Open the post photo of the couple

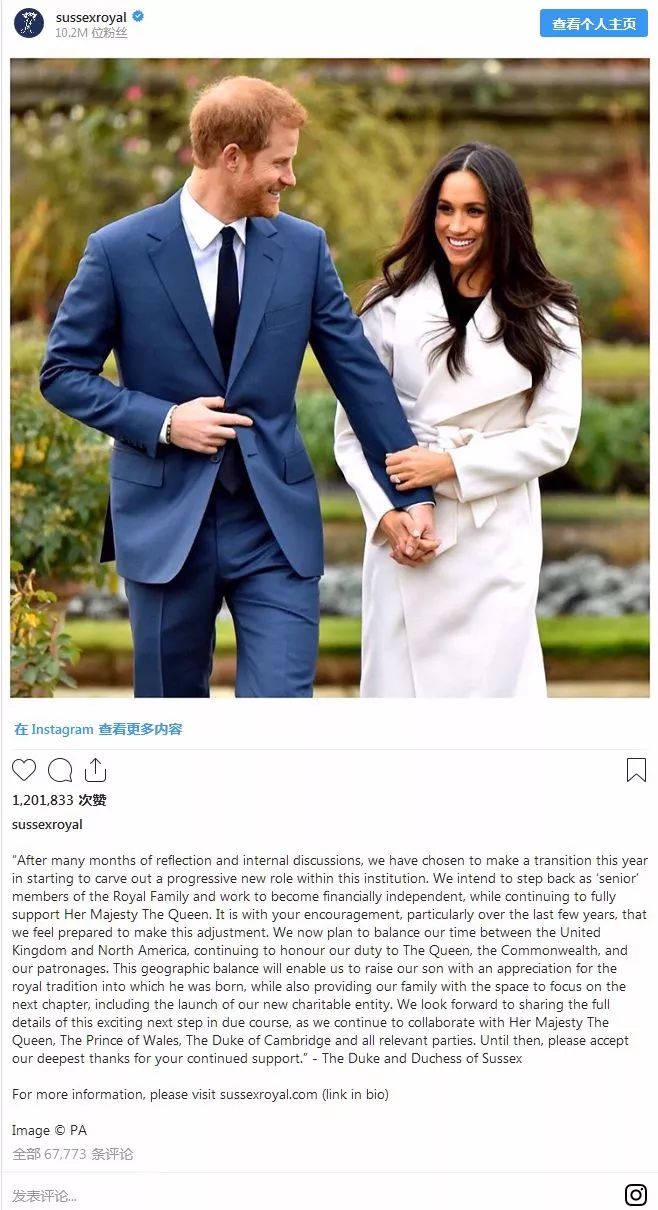tap(330, 378)
